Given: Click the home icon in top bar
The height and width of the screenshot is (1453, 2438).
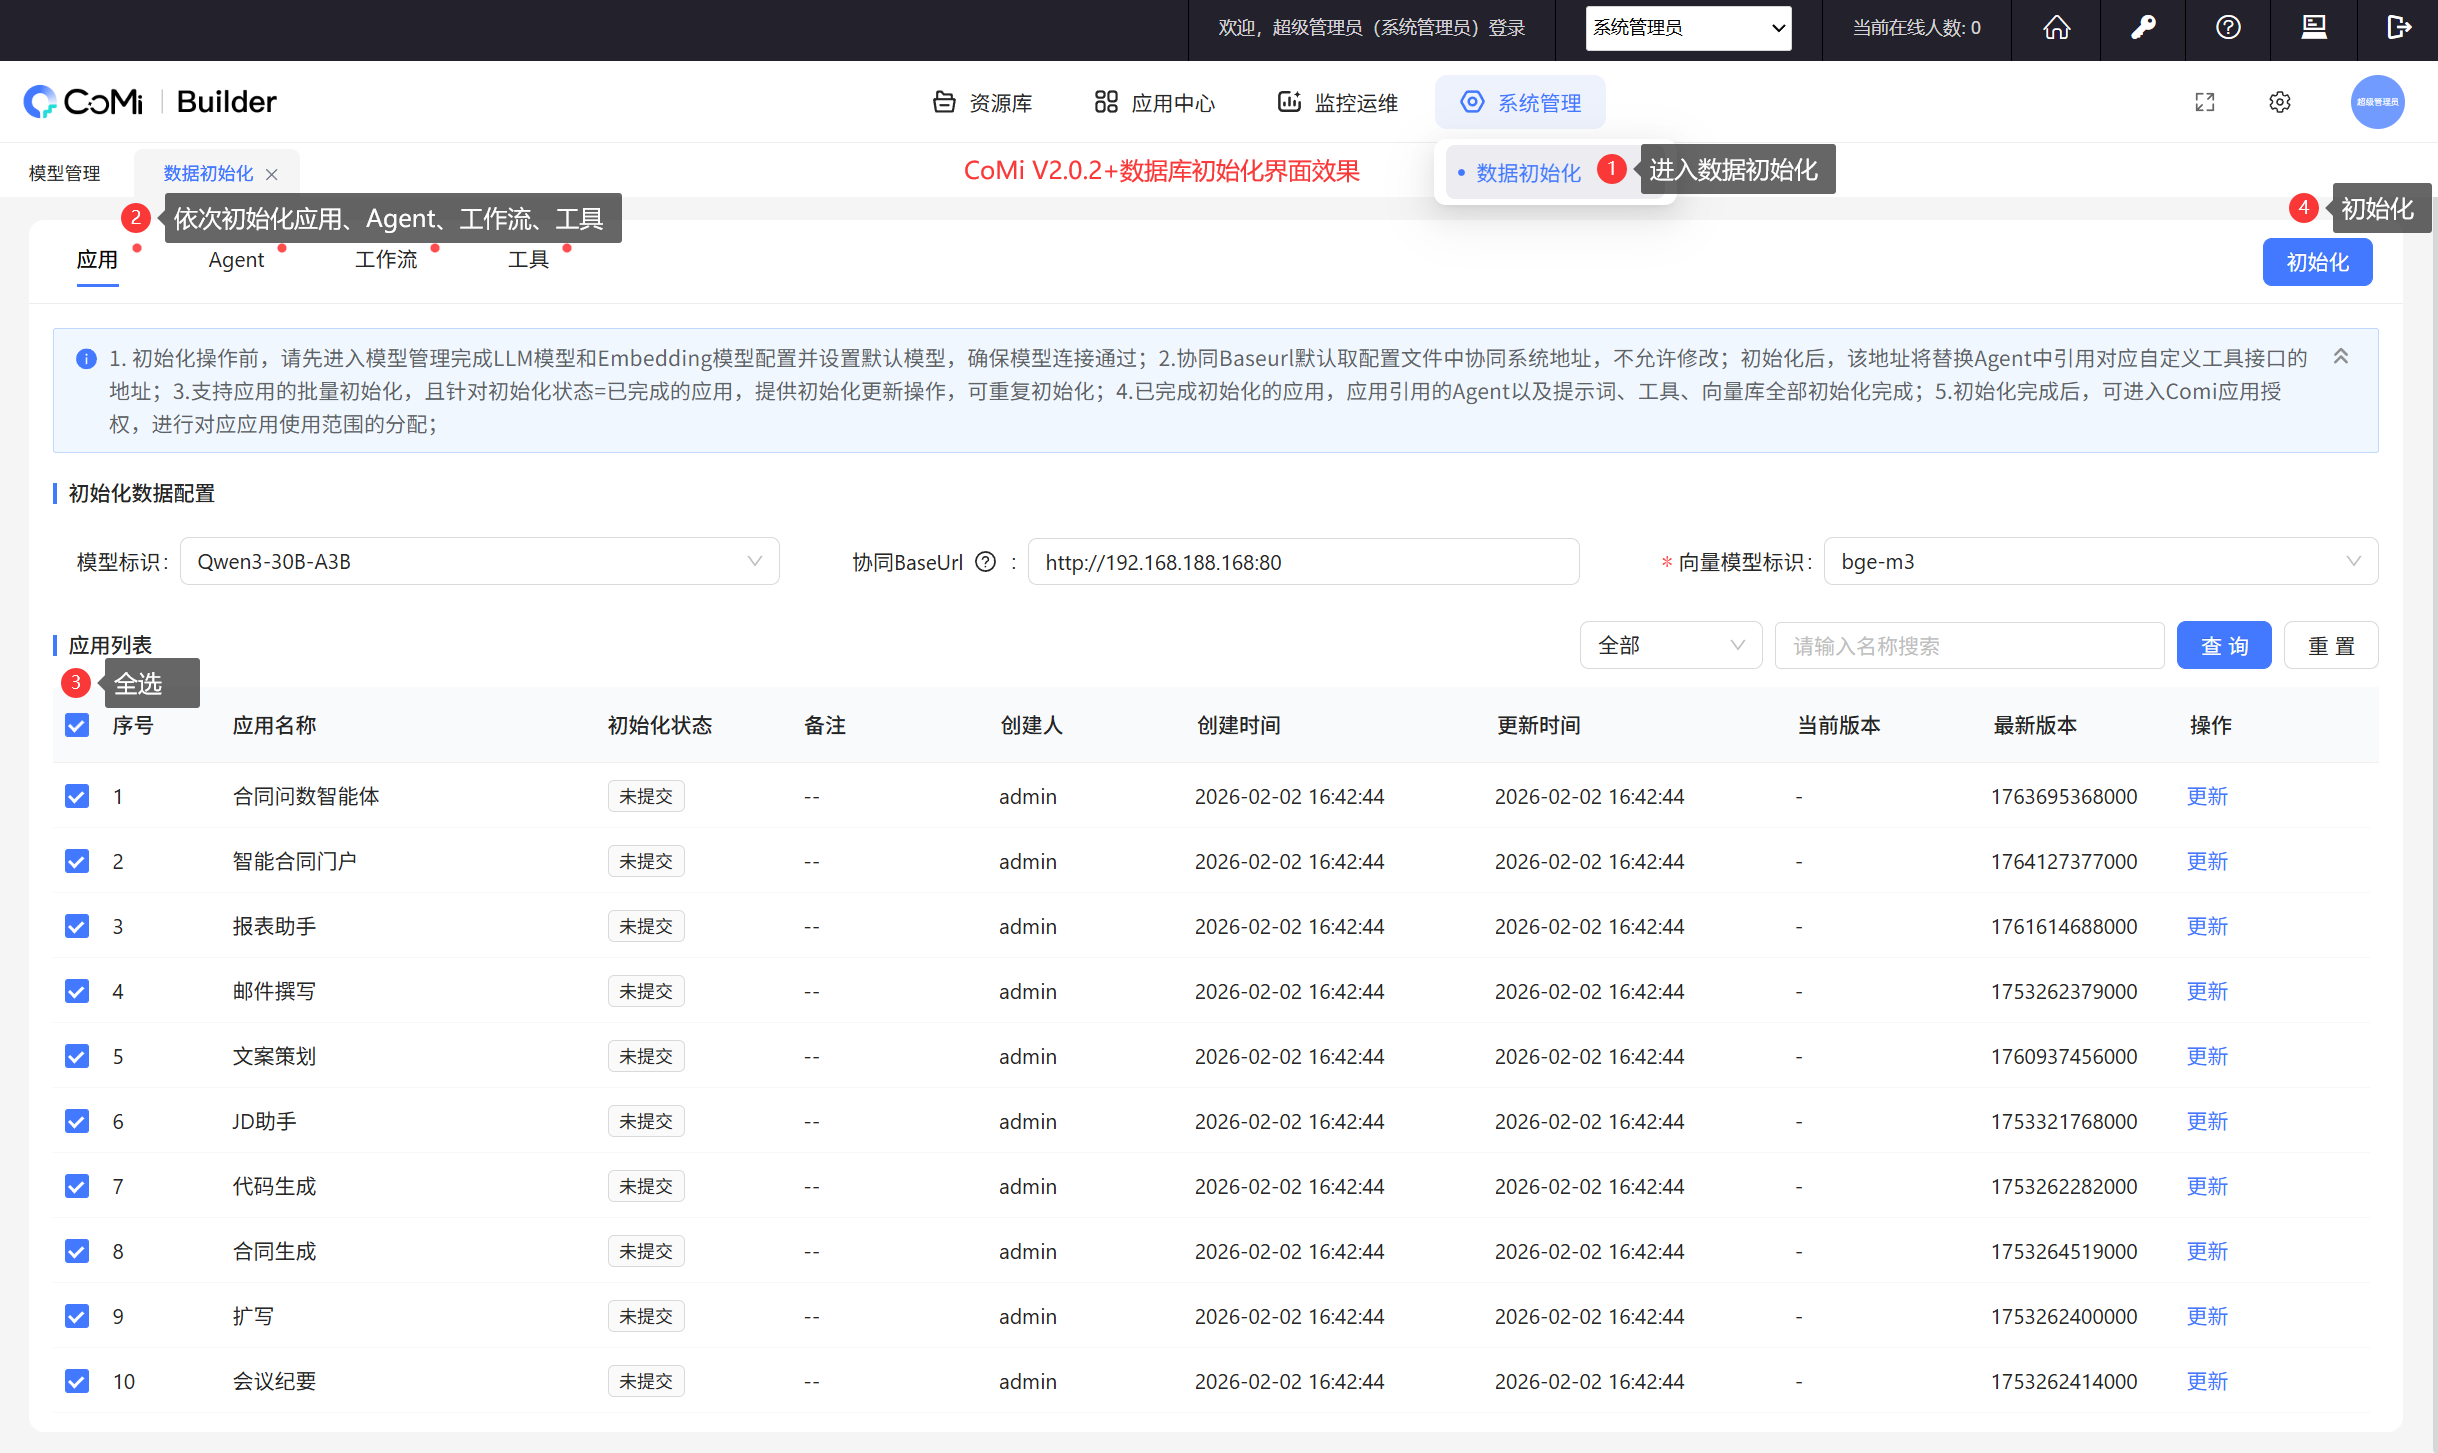Looking at the screenshot, I should pos(2056,28).
